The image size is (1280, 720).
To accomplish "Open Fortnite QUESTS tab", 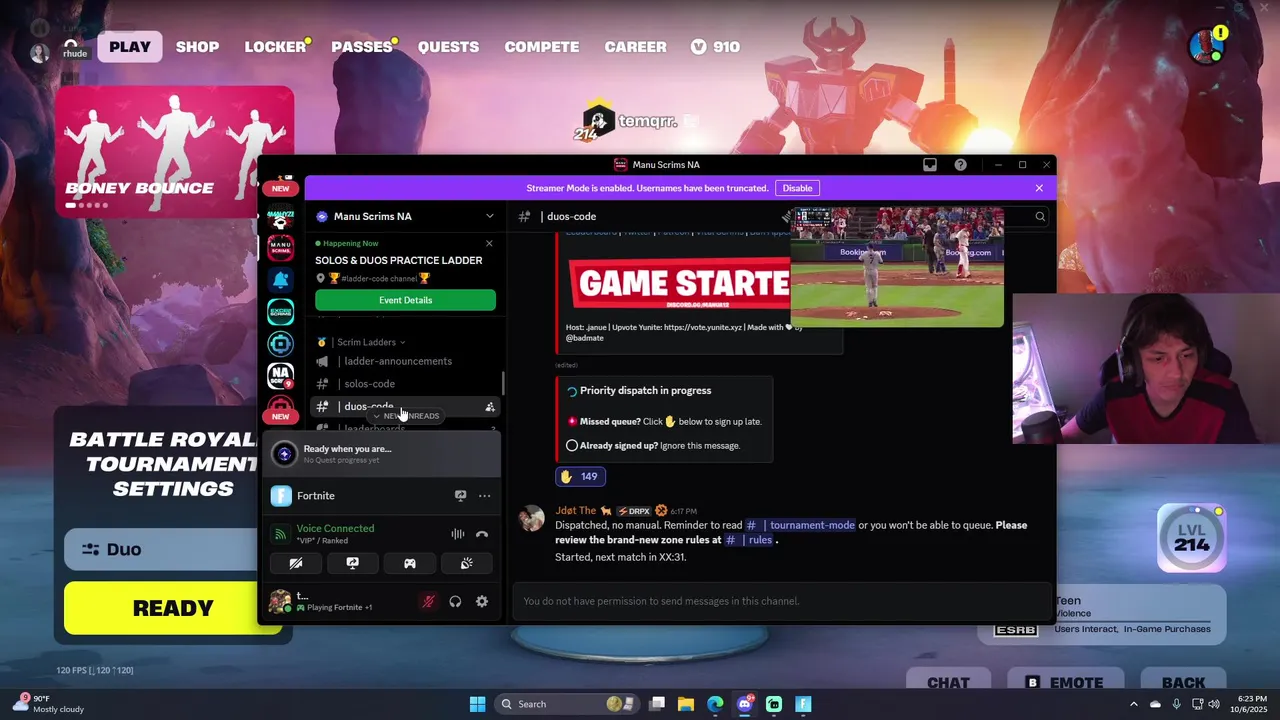I will click(x=448, y=47).
